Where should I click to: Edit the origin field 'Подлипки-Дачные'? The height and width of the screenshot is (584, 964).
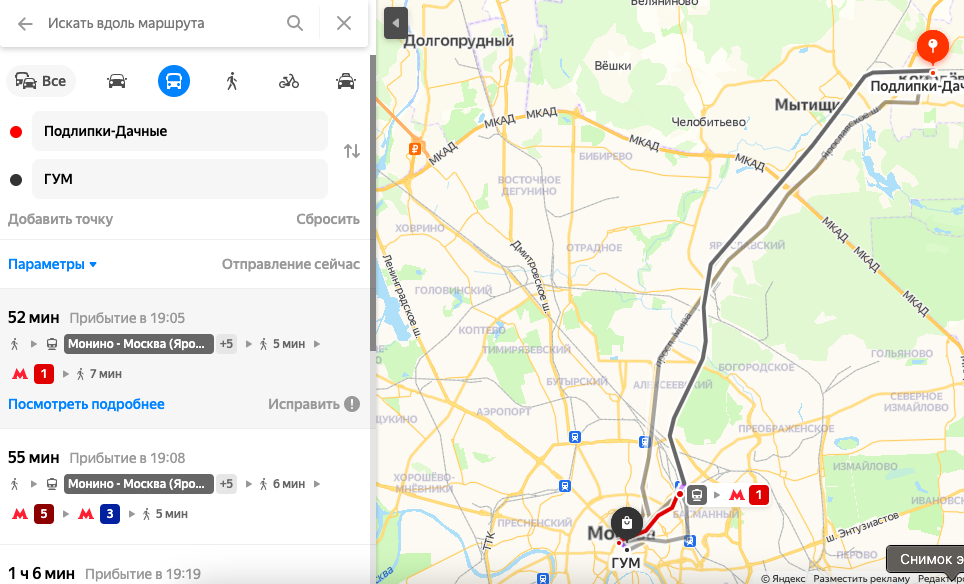[x=180, y=131]
